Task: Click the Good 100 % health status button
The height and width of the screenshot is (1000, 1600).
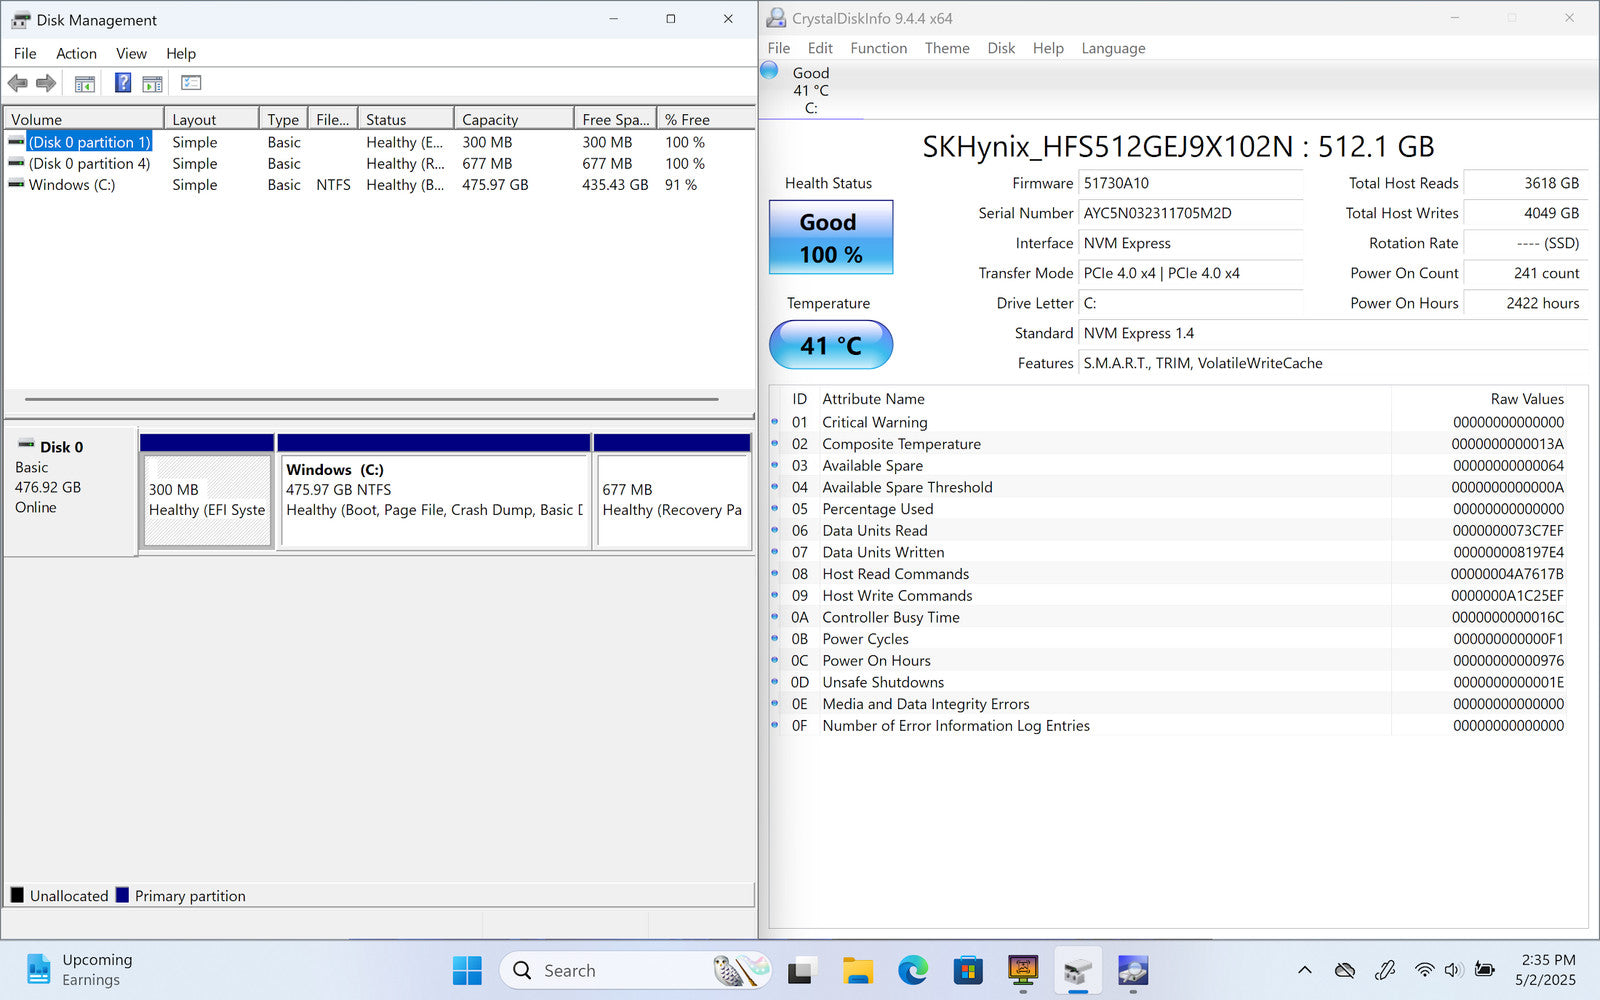Action: (x=831, y=237)
